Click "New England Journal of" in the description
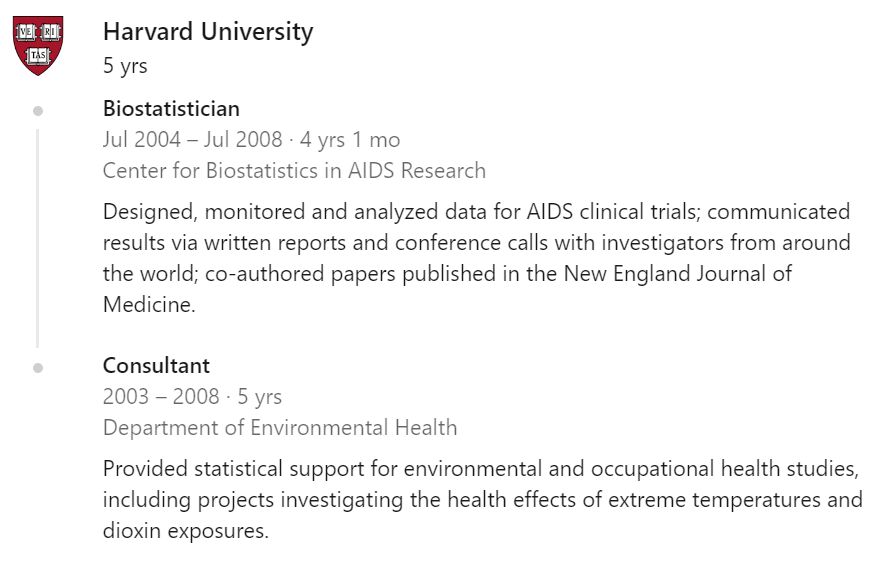The image size is (882, 561). point(692,274)
